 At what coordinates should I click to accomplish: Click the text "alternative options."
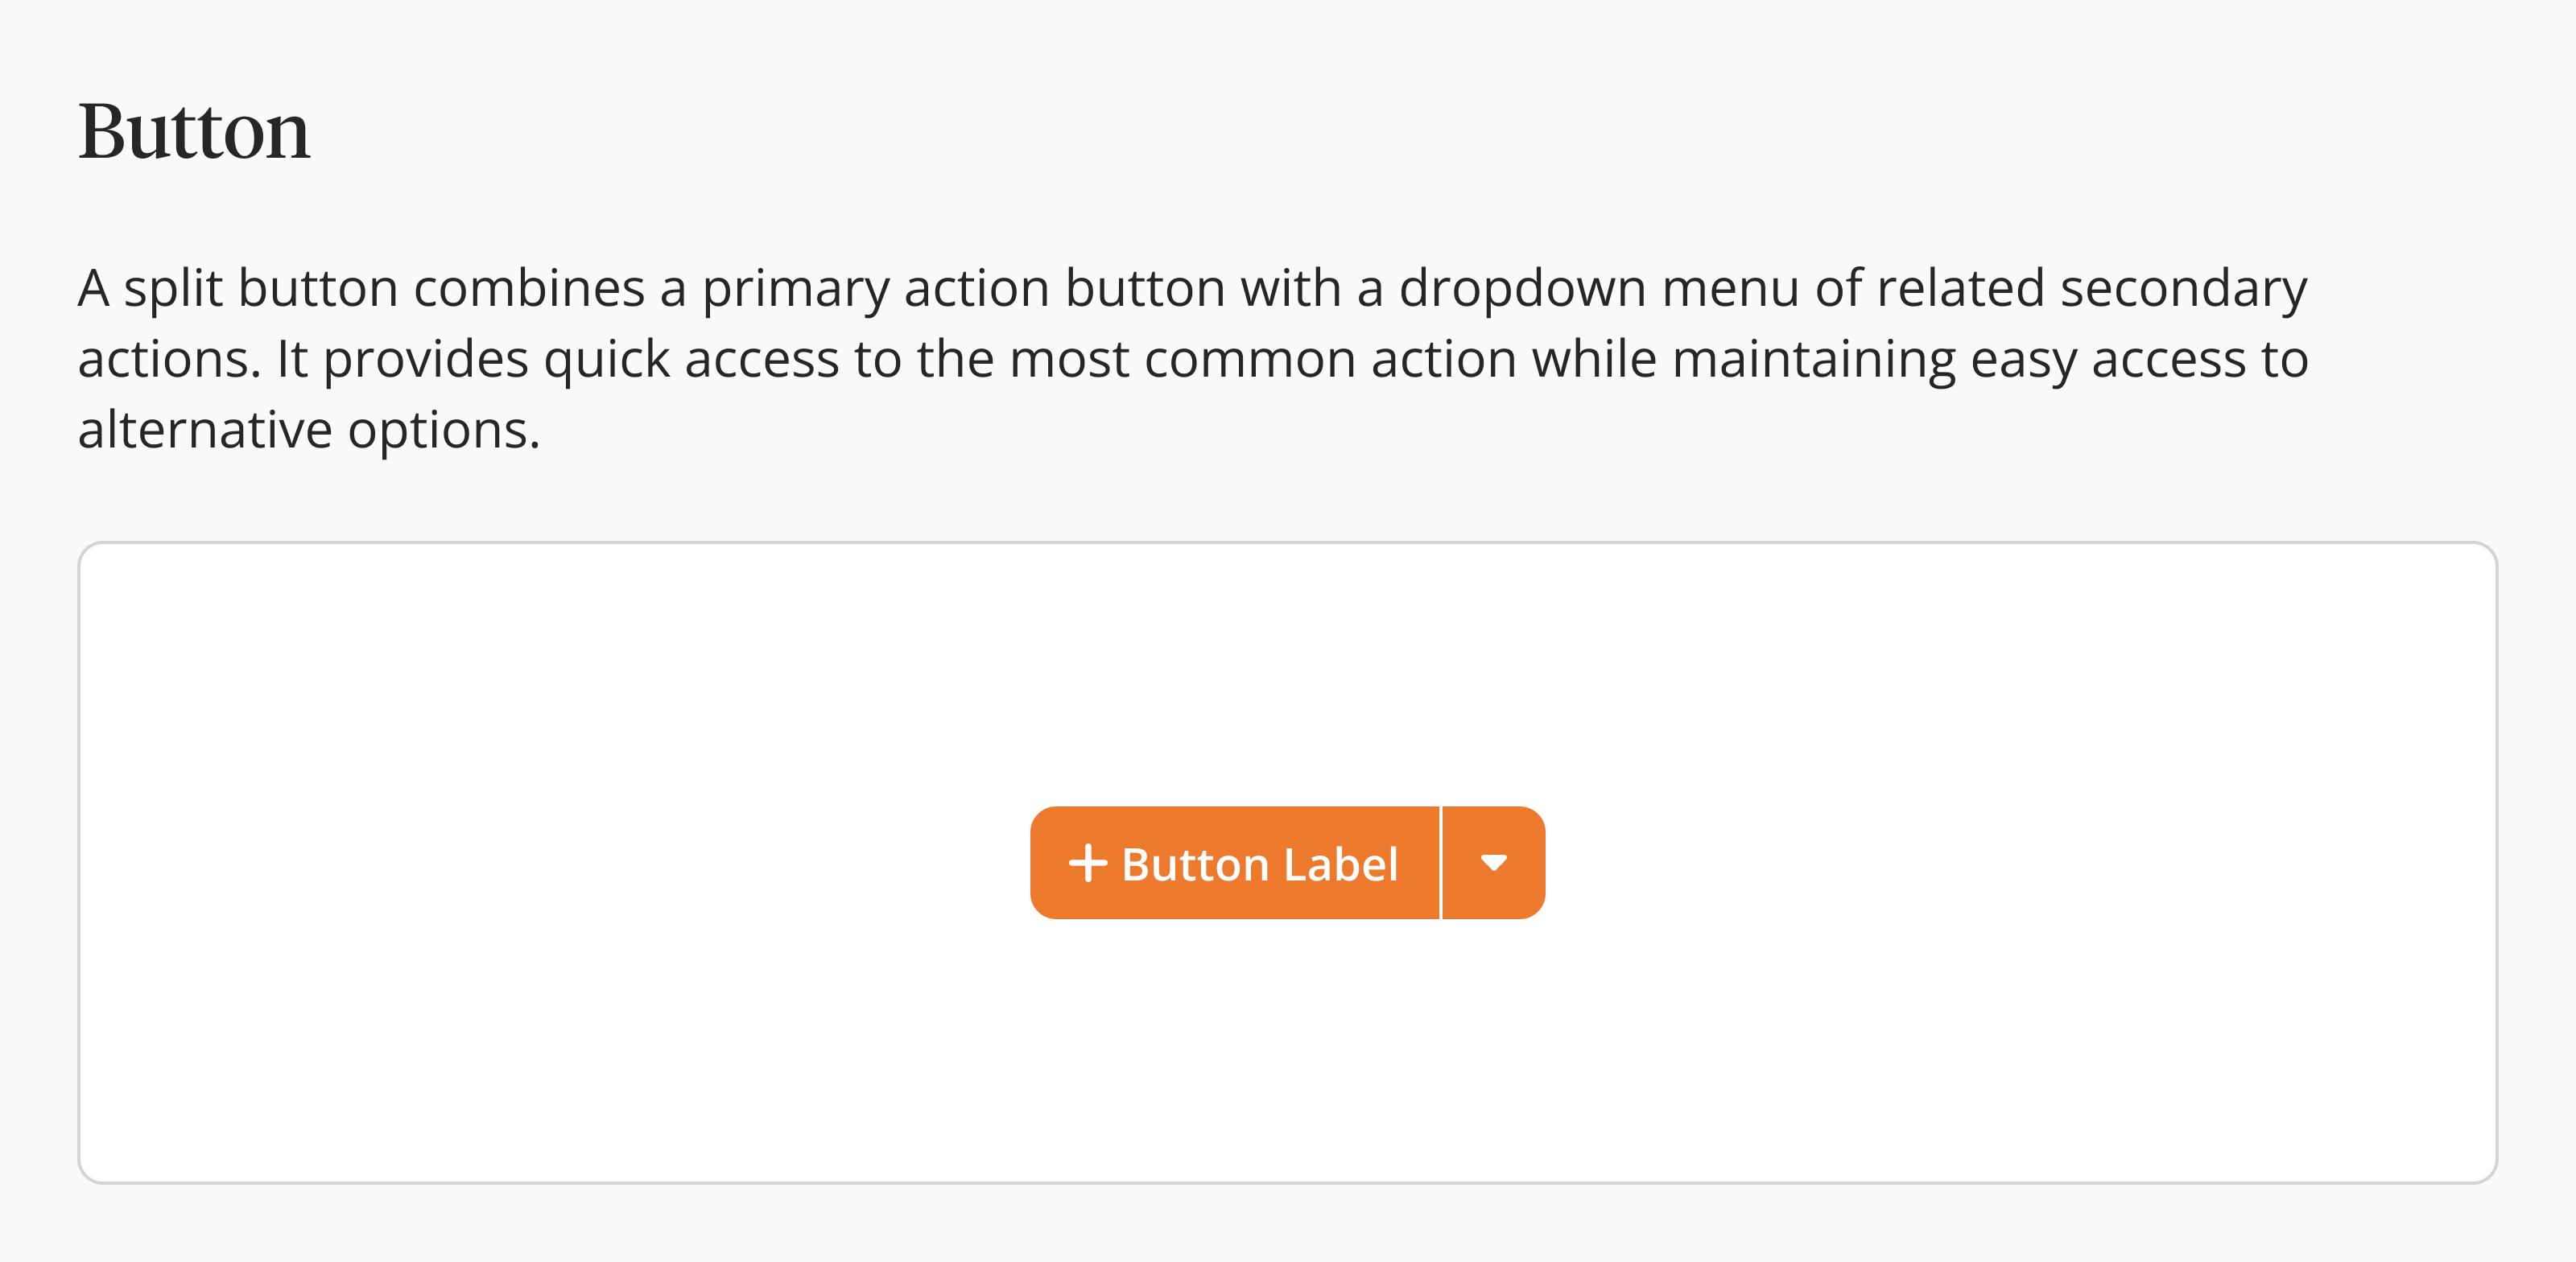tap(309, 431)
